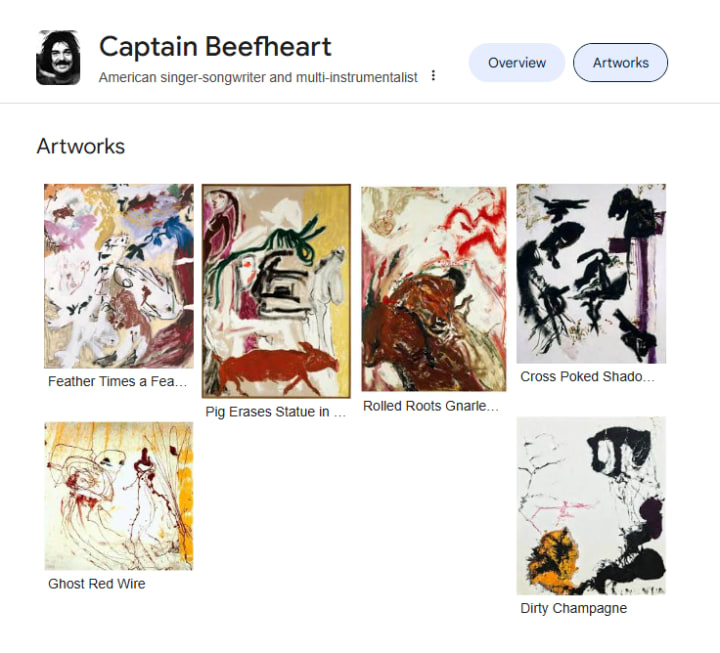Click the 'Dirty Champagne' caption text
This screenshot has width=720, height=653.
pyautogui.click(x=574, y=608)
